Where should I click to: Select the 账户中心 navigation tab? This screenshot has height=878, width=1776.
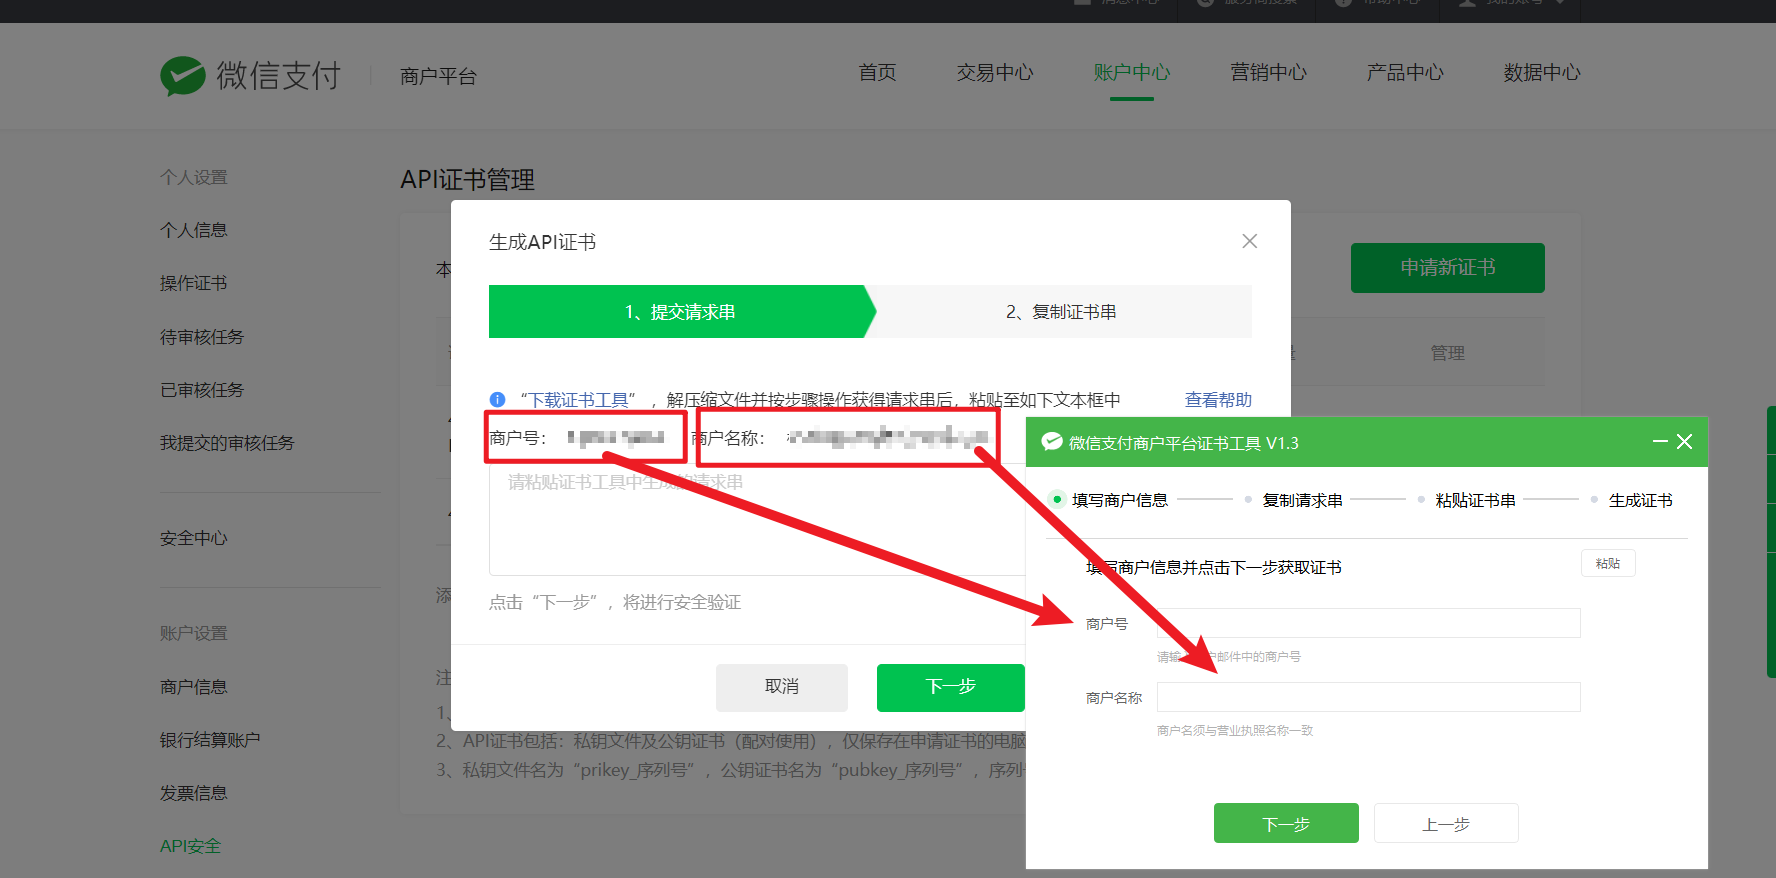(1131, 72)
